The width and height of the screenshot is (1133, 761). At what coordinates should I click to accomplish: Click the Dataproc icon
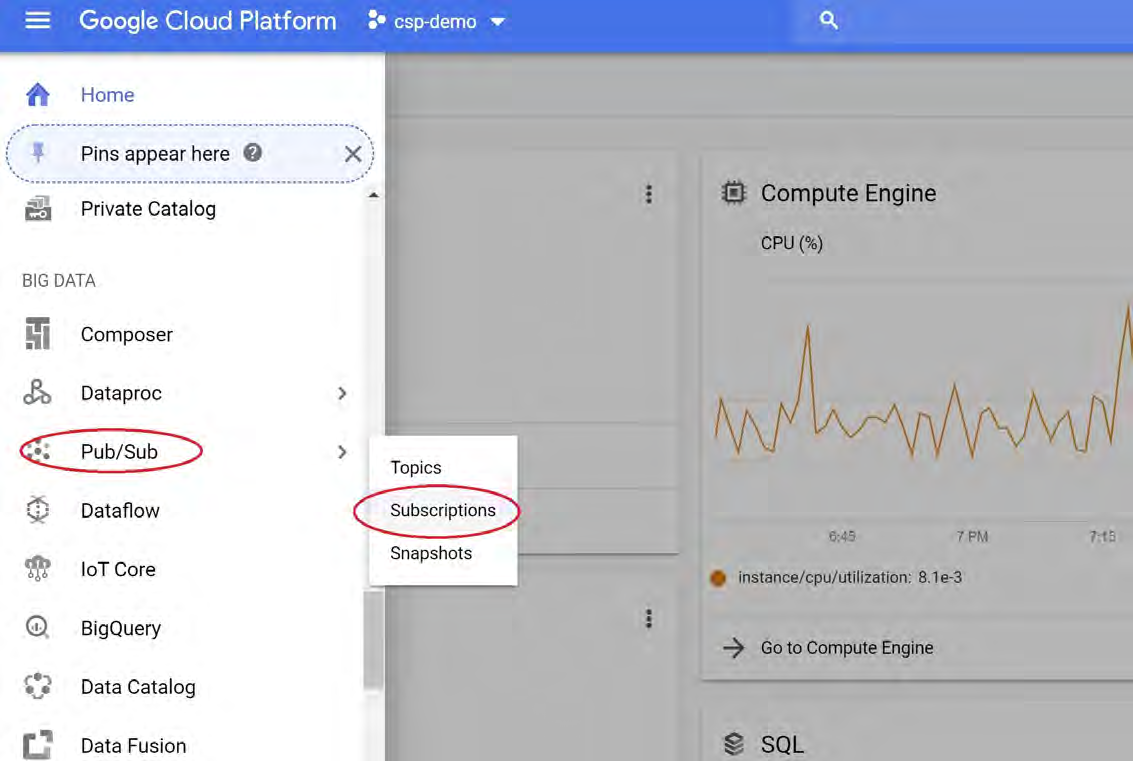point(38,392)
